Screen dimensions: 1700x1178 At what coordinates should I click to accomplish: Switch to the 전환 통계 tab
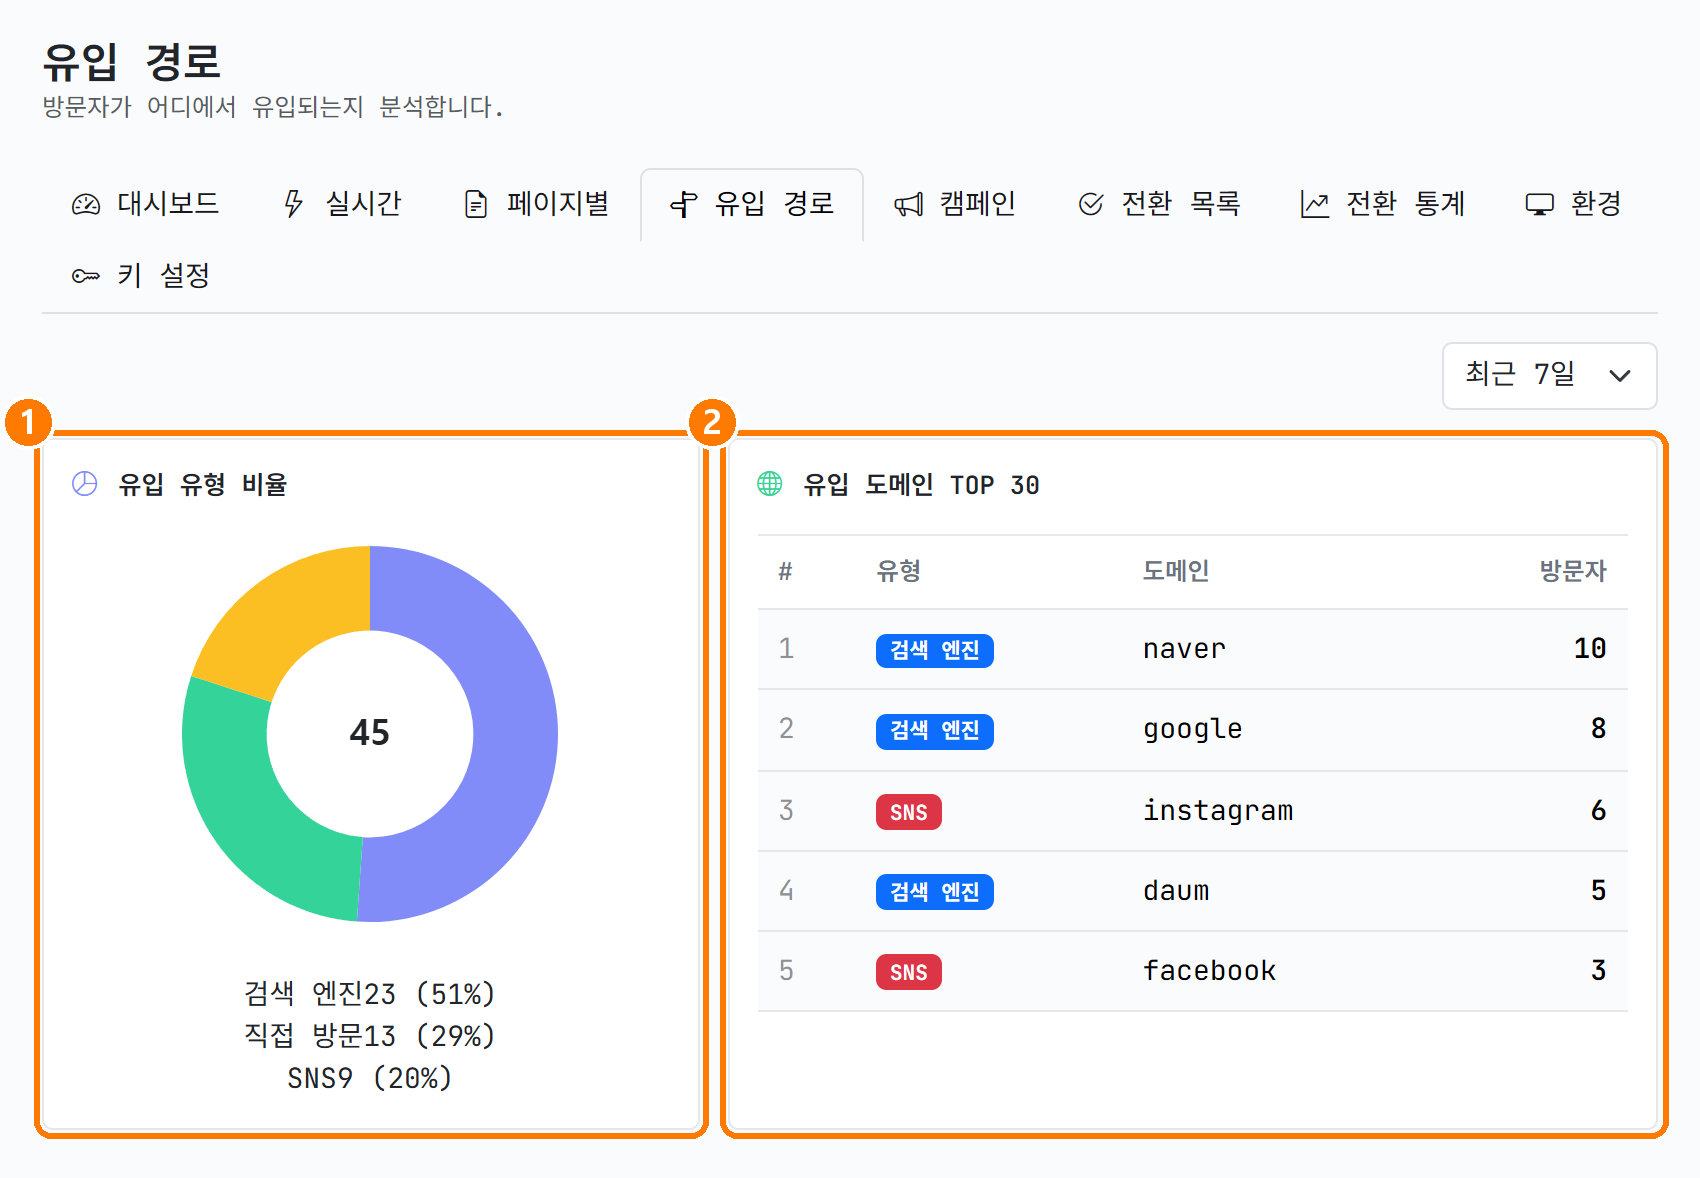(1384, 204)
